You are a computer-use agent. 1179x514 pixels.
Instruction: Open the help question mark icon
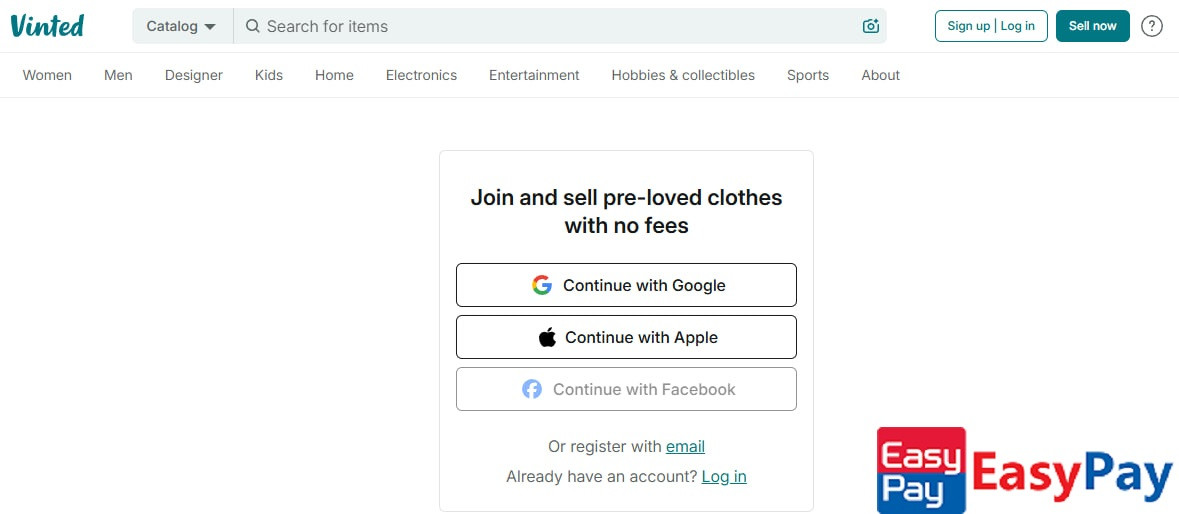tap(1152, 26)
